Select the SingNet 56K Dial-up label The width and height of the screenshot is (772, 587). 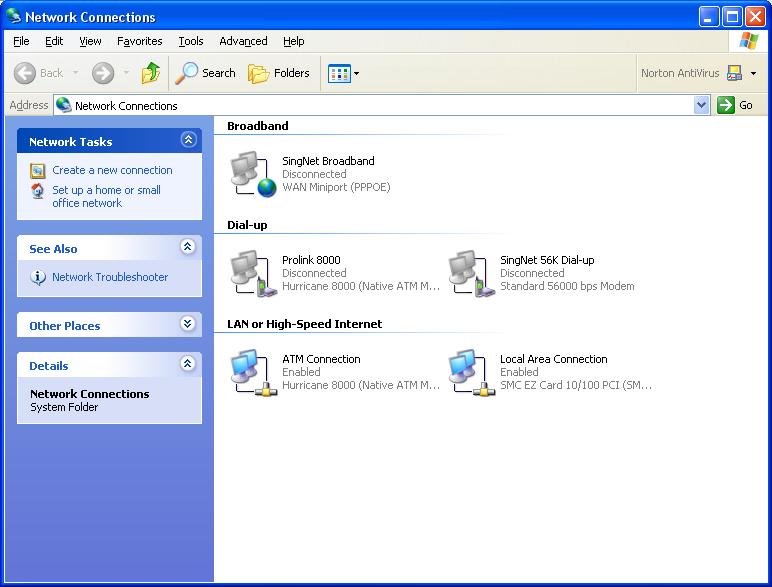pos(547,260)
